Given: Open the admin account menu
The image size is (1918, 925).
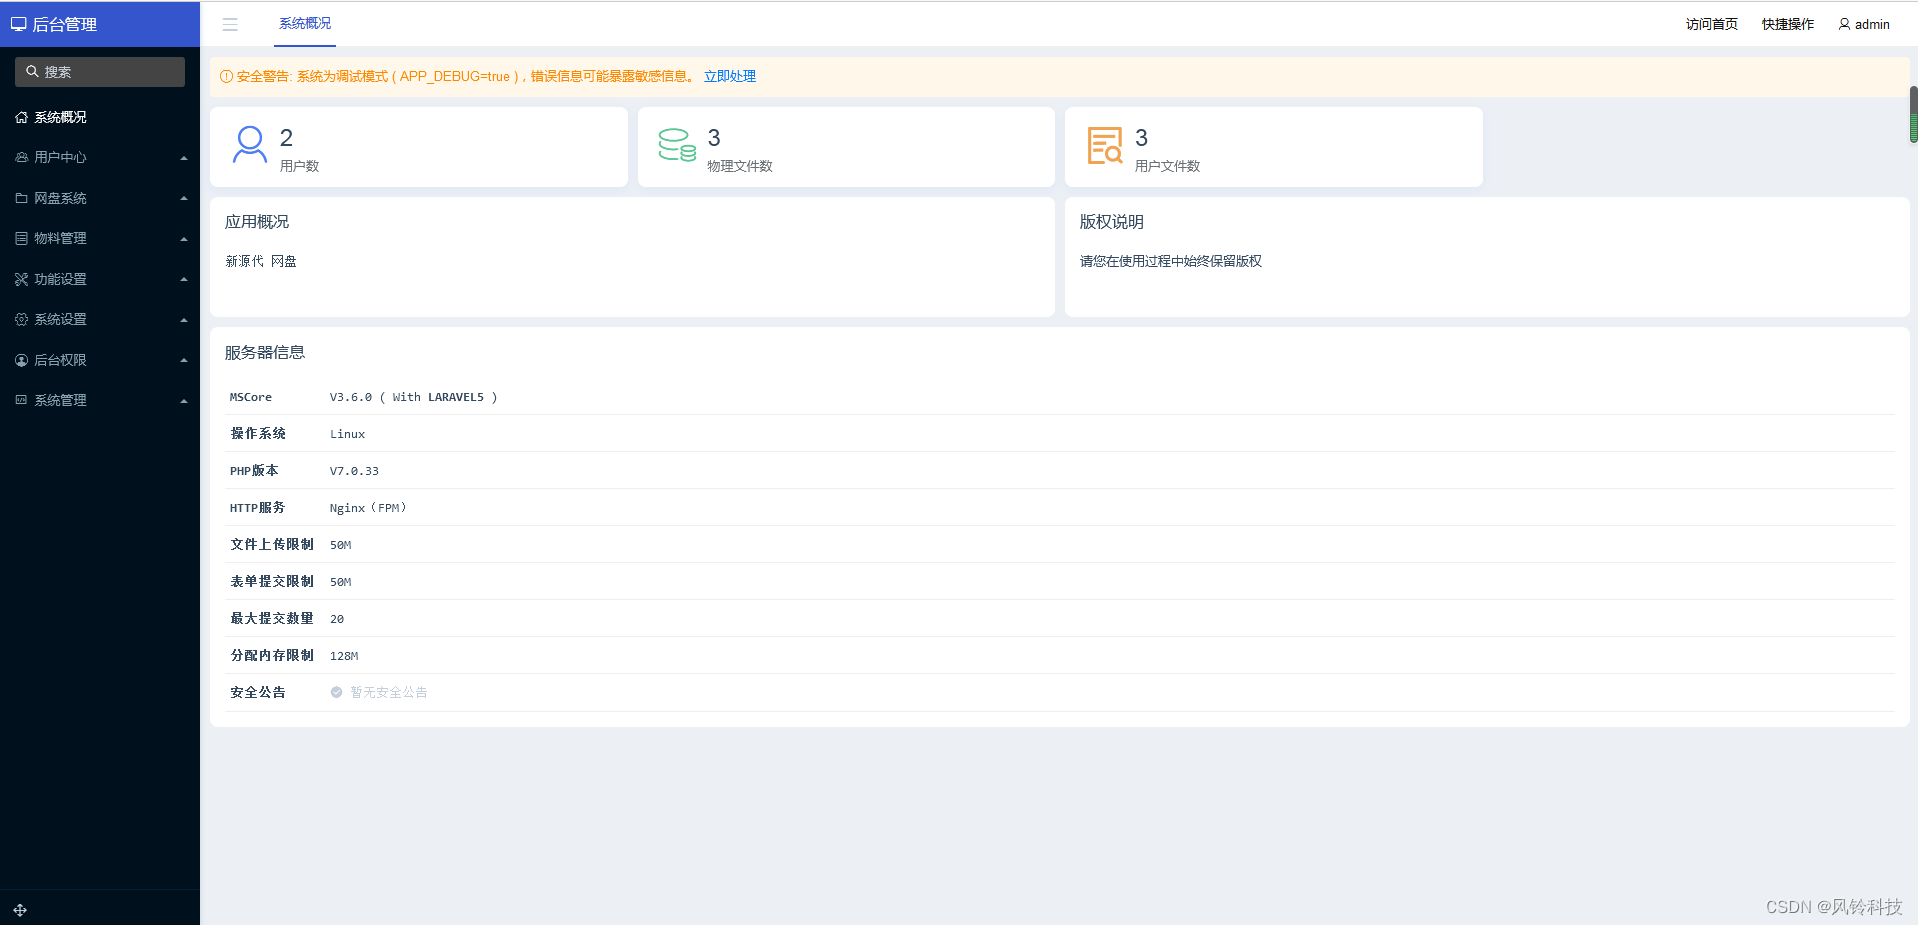Looking at the screenshot, I should [1864, 24].
